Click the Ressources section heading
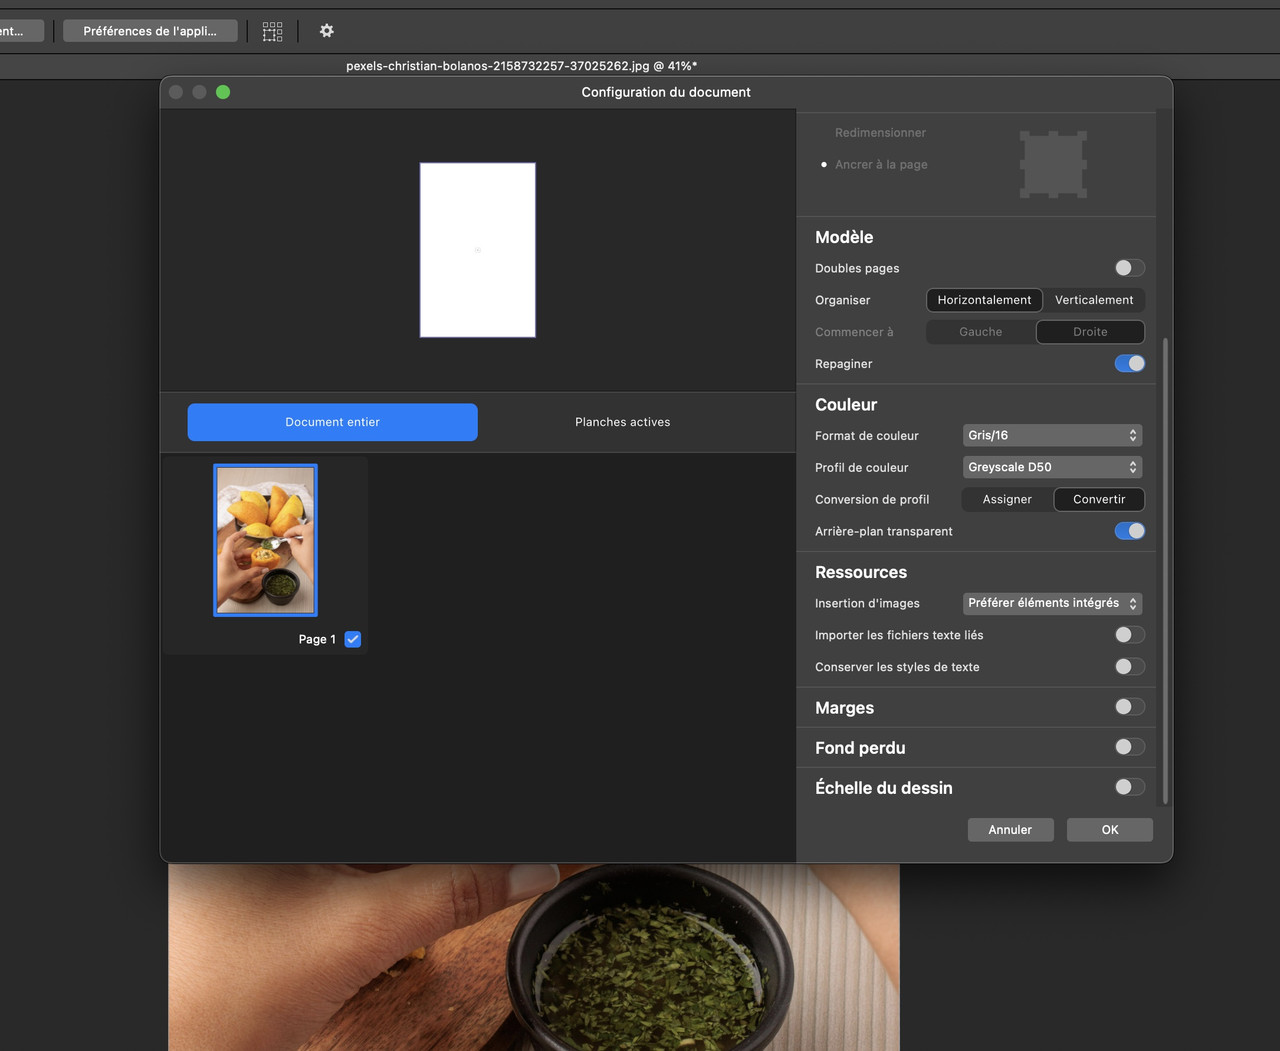Screen dimensions: 1280x1051 (x=861, y=572)
